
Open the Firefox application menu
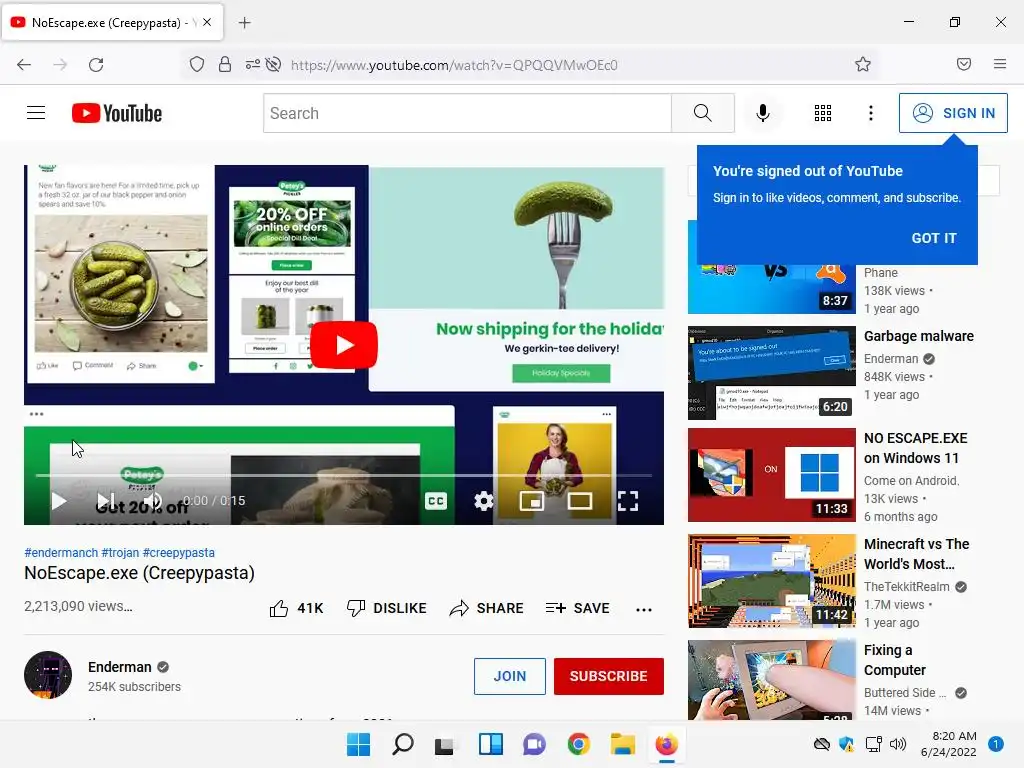point(999,64)
